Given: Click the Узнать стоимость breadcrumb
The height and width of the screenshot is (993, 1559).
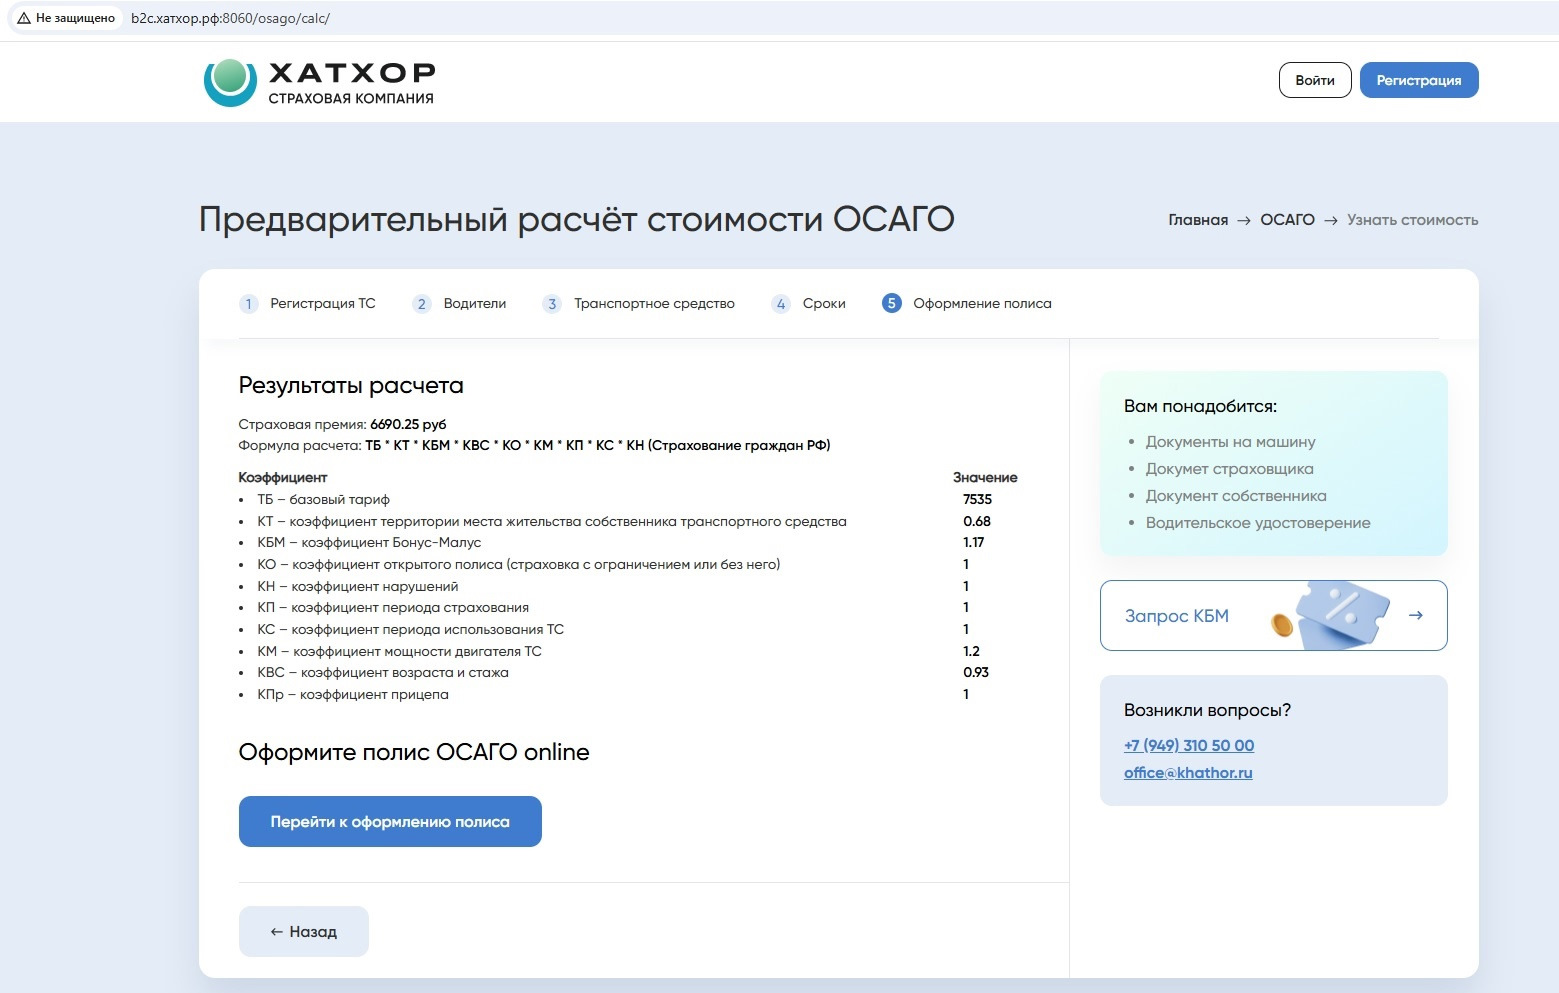Looking at the screenshot, I should (x=1412, y=220).
